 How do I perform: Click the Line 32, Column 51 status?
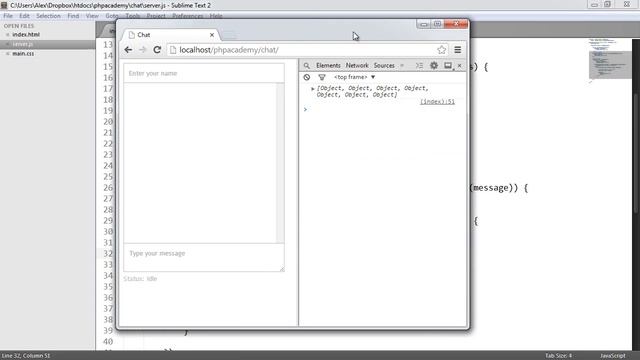(26, 356)
